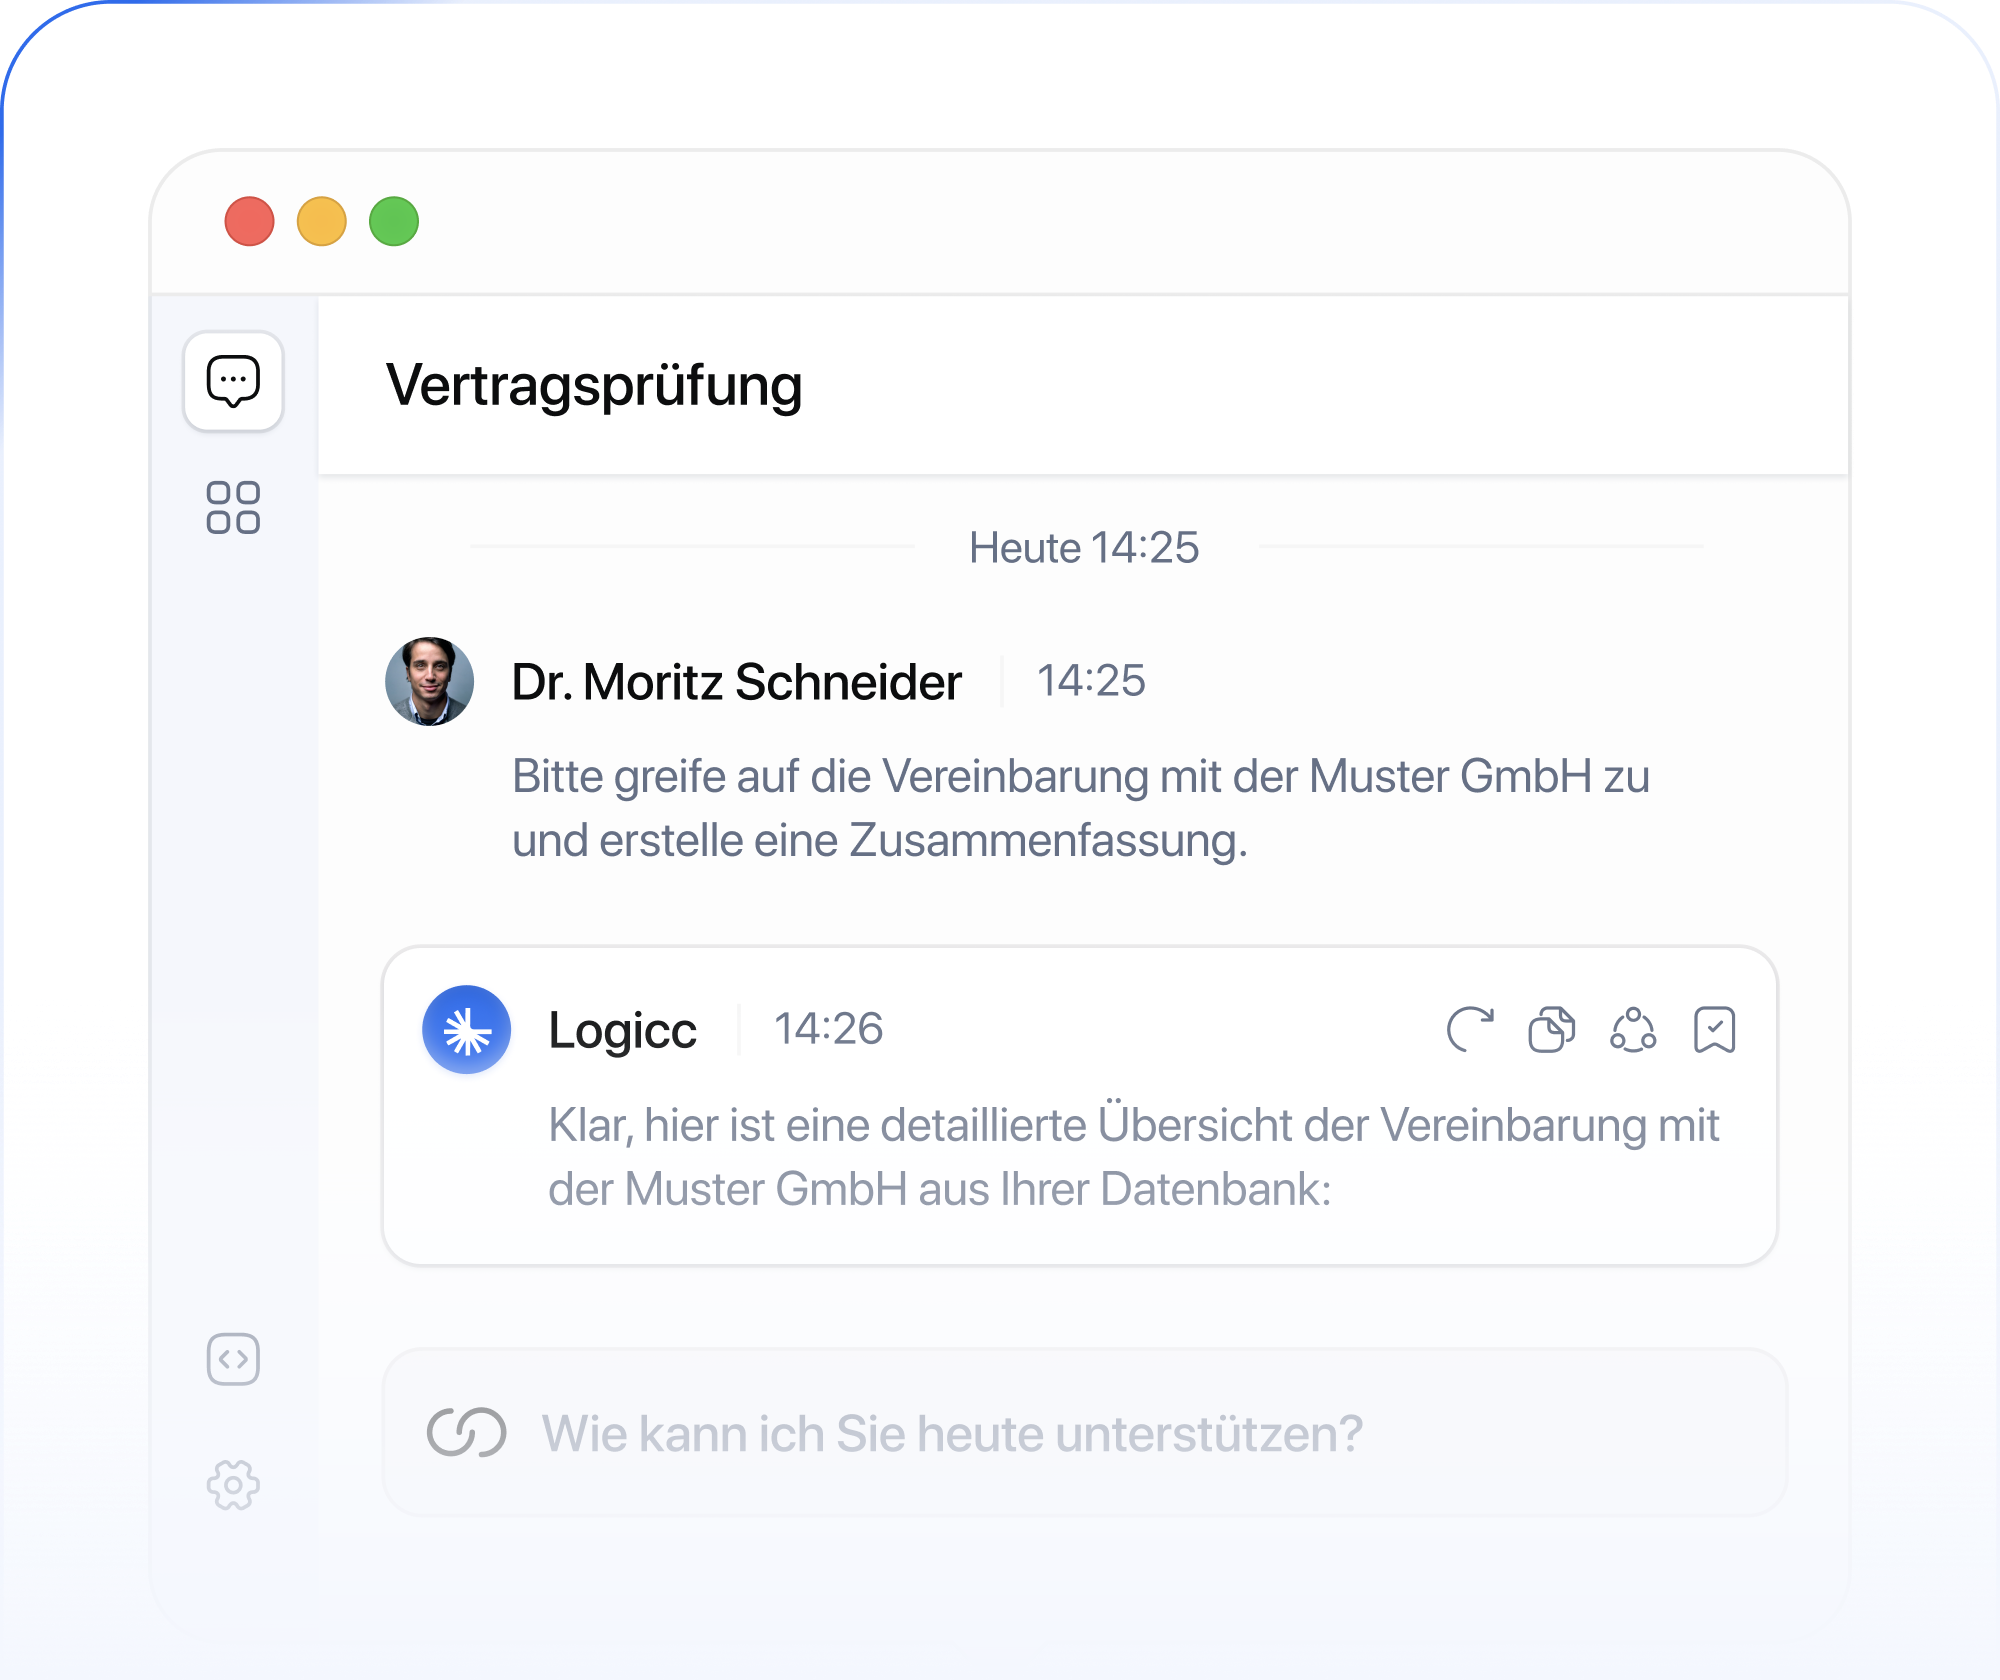
Task: Bookmark the Logicc response
Action: (1714, 1029)
